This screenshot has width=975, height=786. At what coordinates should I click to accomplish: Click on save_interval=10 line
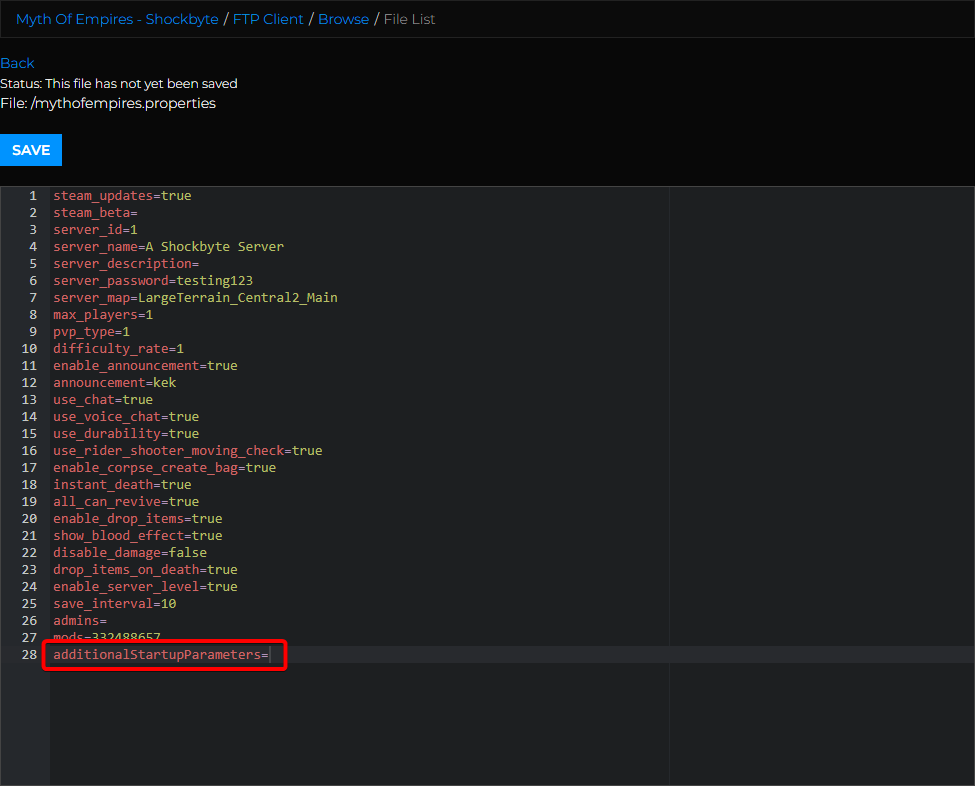coord(114,603)
